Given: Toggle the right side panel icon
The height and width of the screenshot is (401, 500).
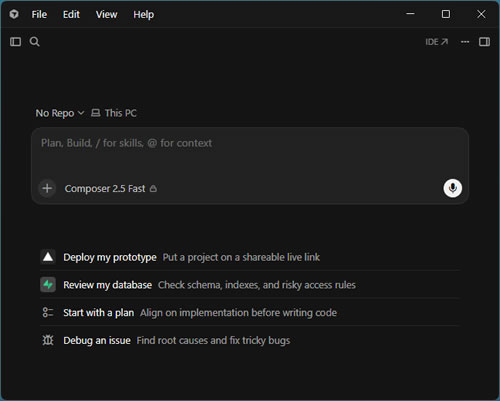Looking at the screenshot, I should tap(484, 42).
